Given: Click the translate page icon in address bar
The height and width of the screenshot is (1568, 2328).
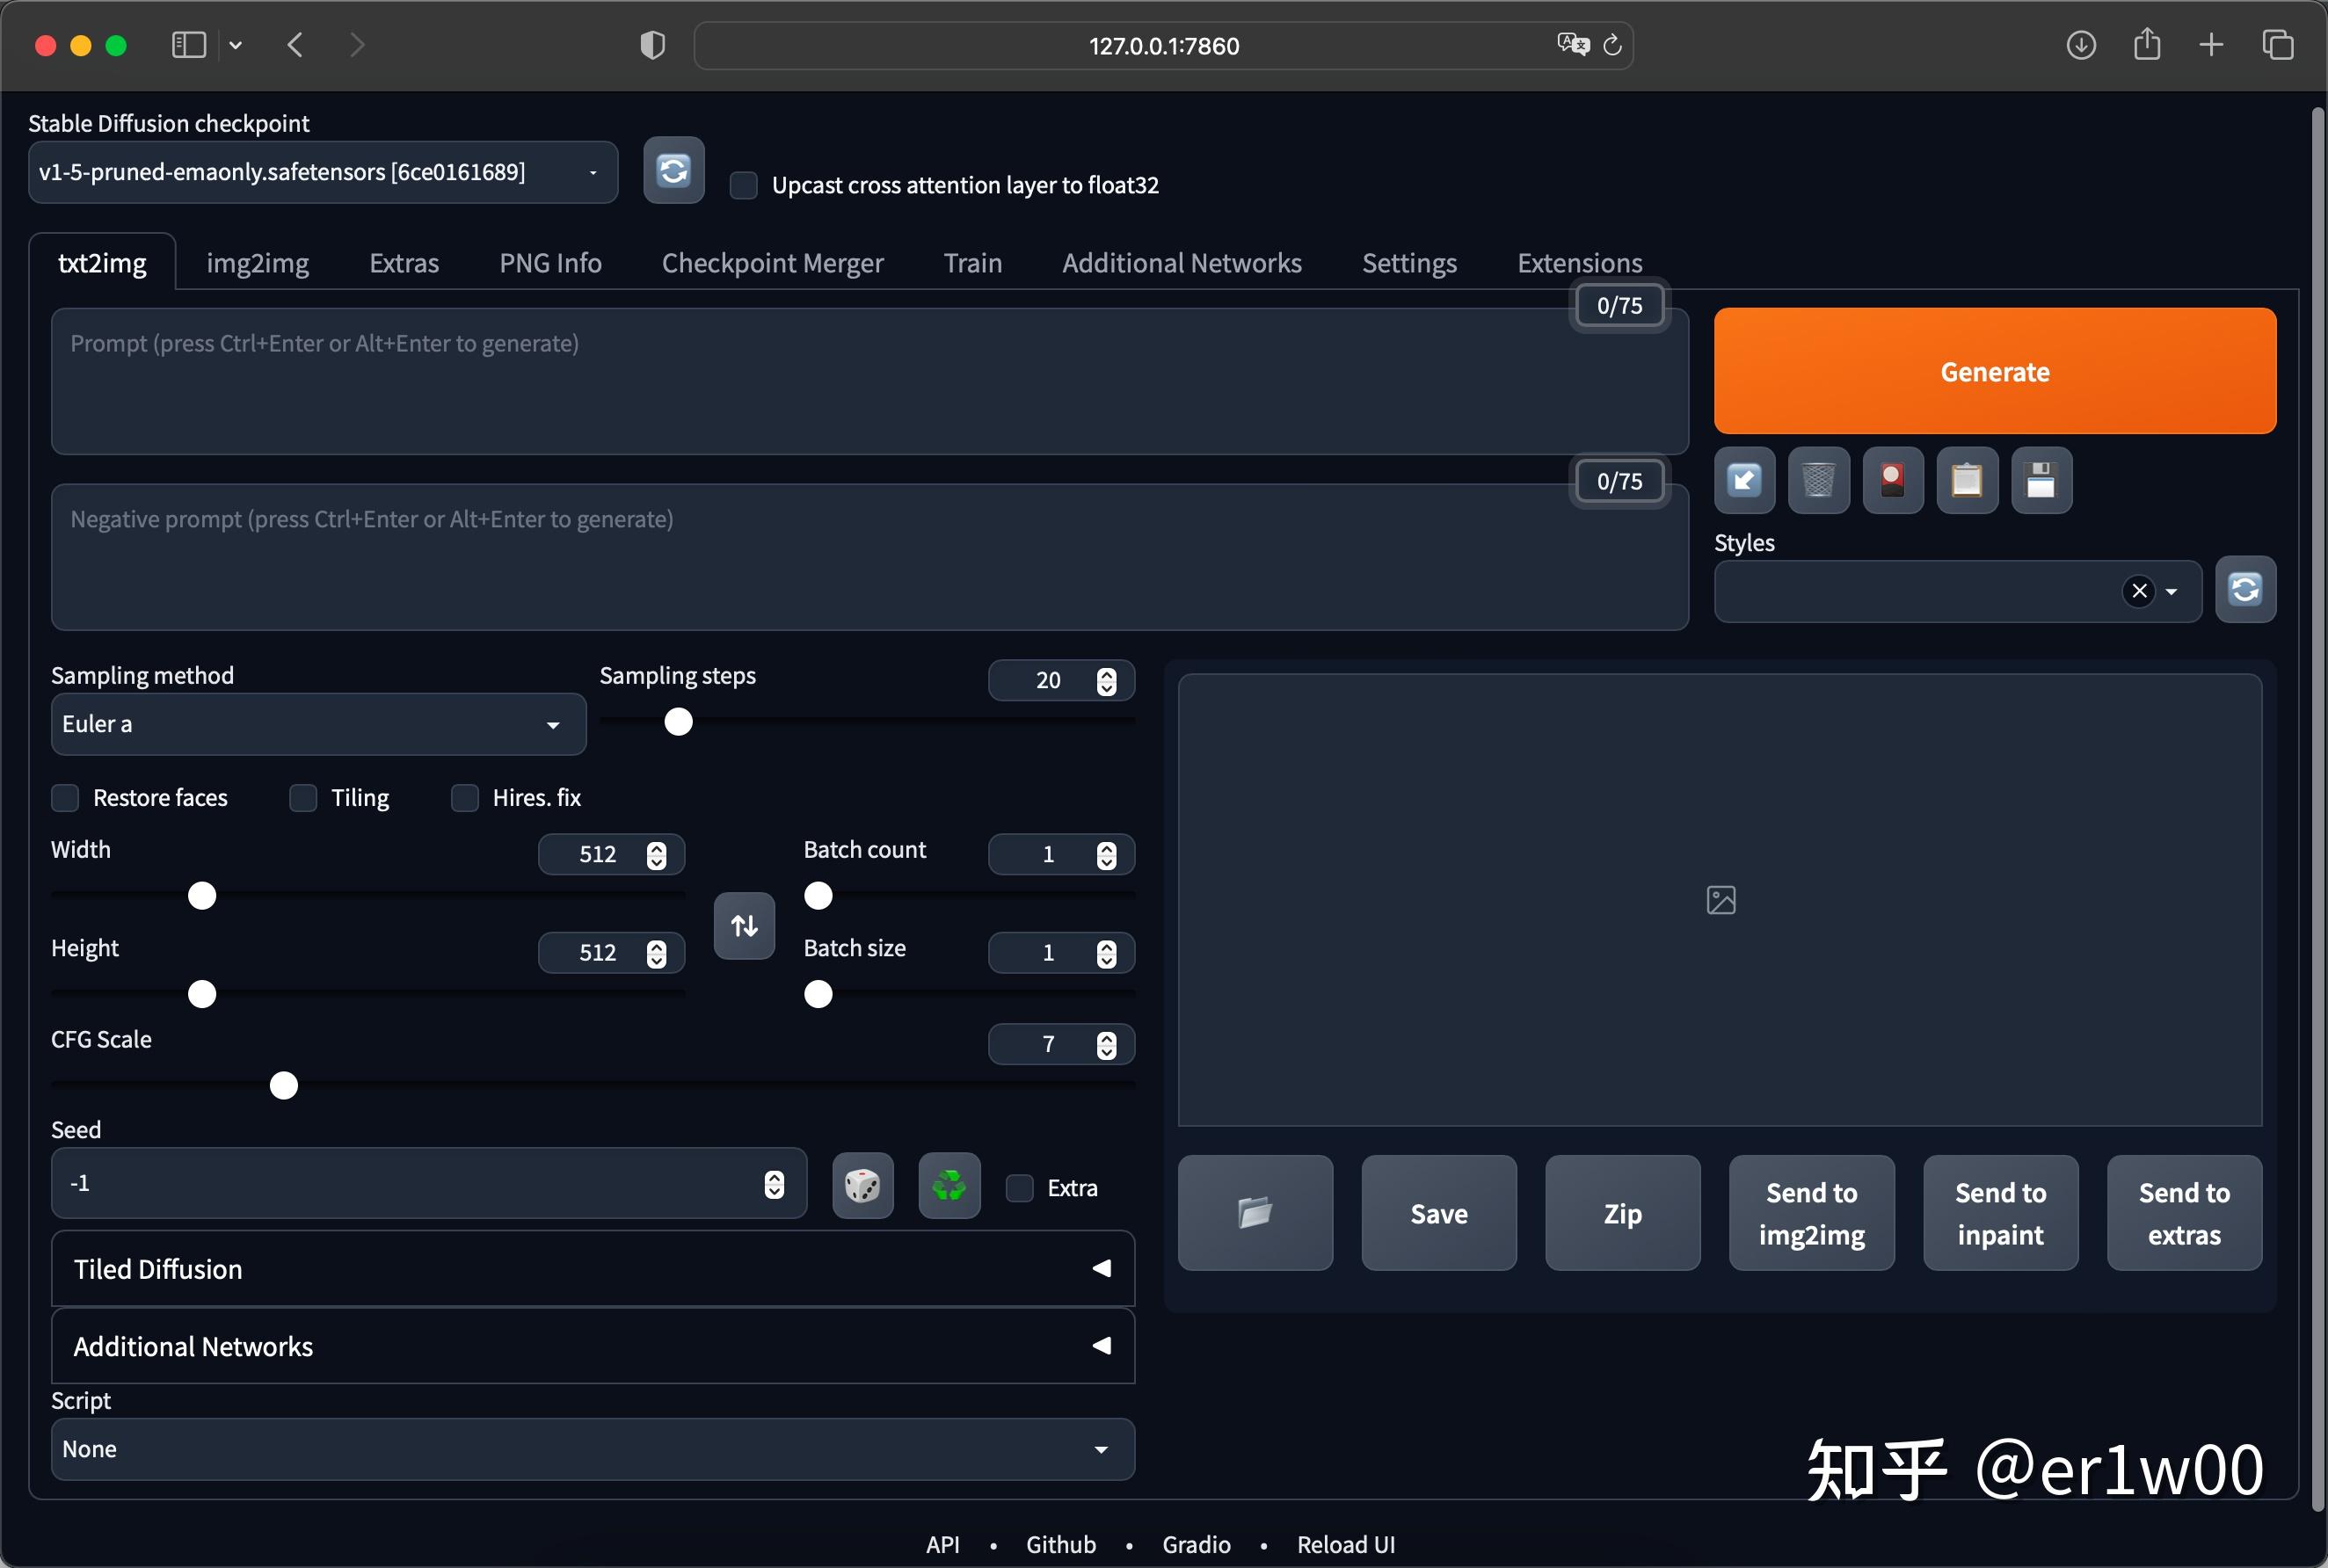Looking at the screenshot, I should (1572, 44).
